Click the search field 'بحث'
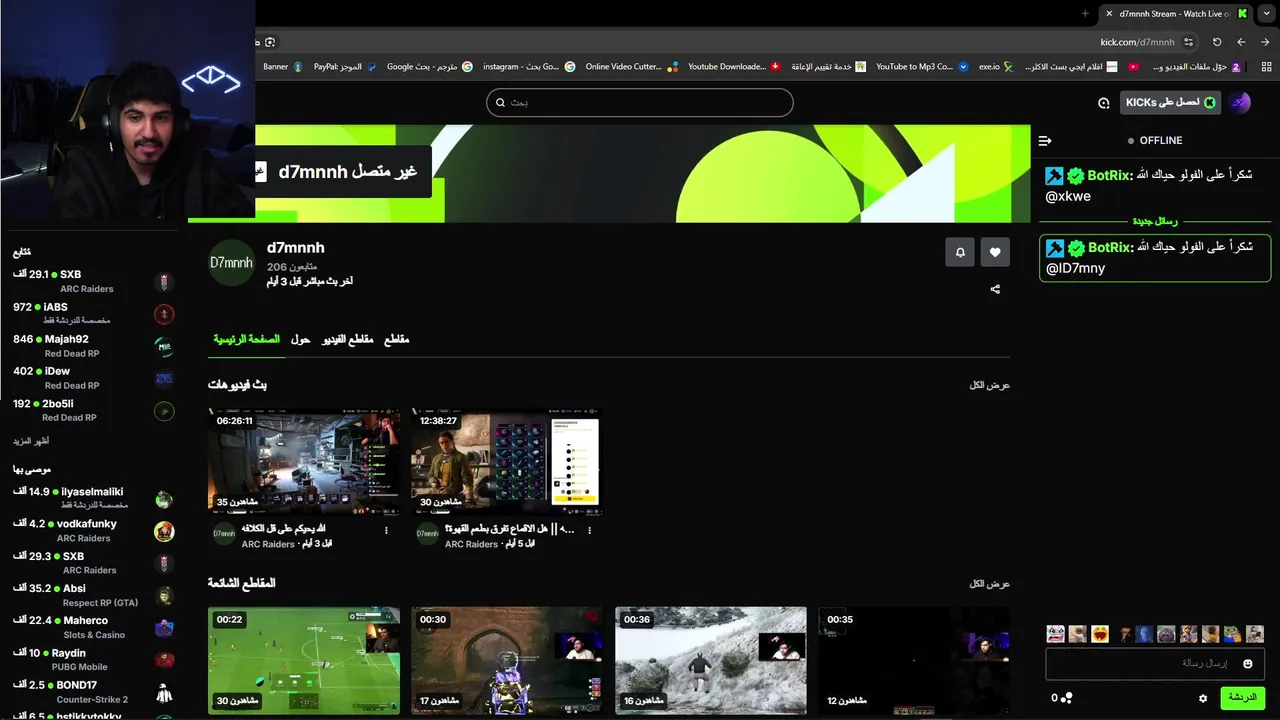This screenshot has height=720, width=1280. point(640,102)
